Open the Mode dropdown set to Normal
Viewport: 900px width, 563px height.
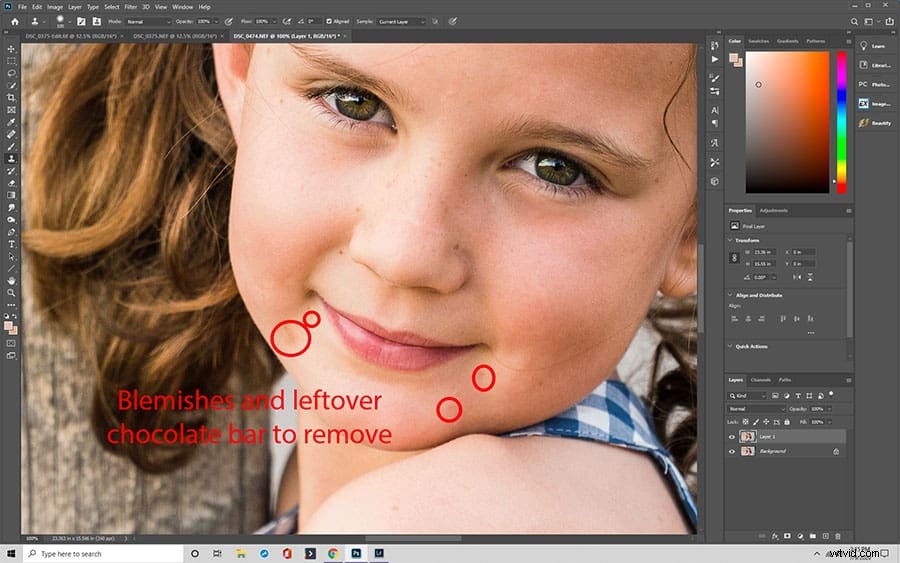tap(148, 22)
